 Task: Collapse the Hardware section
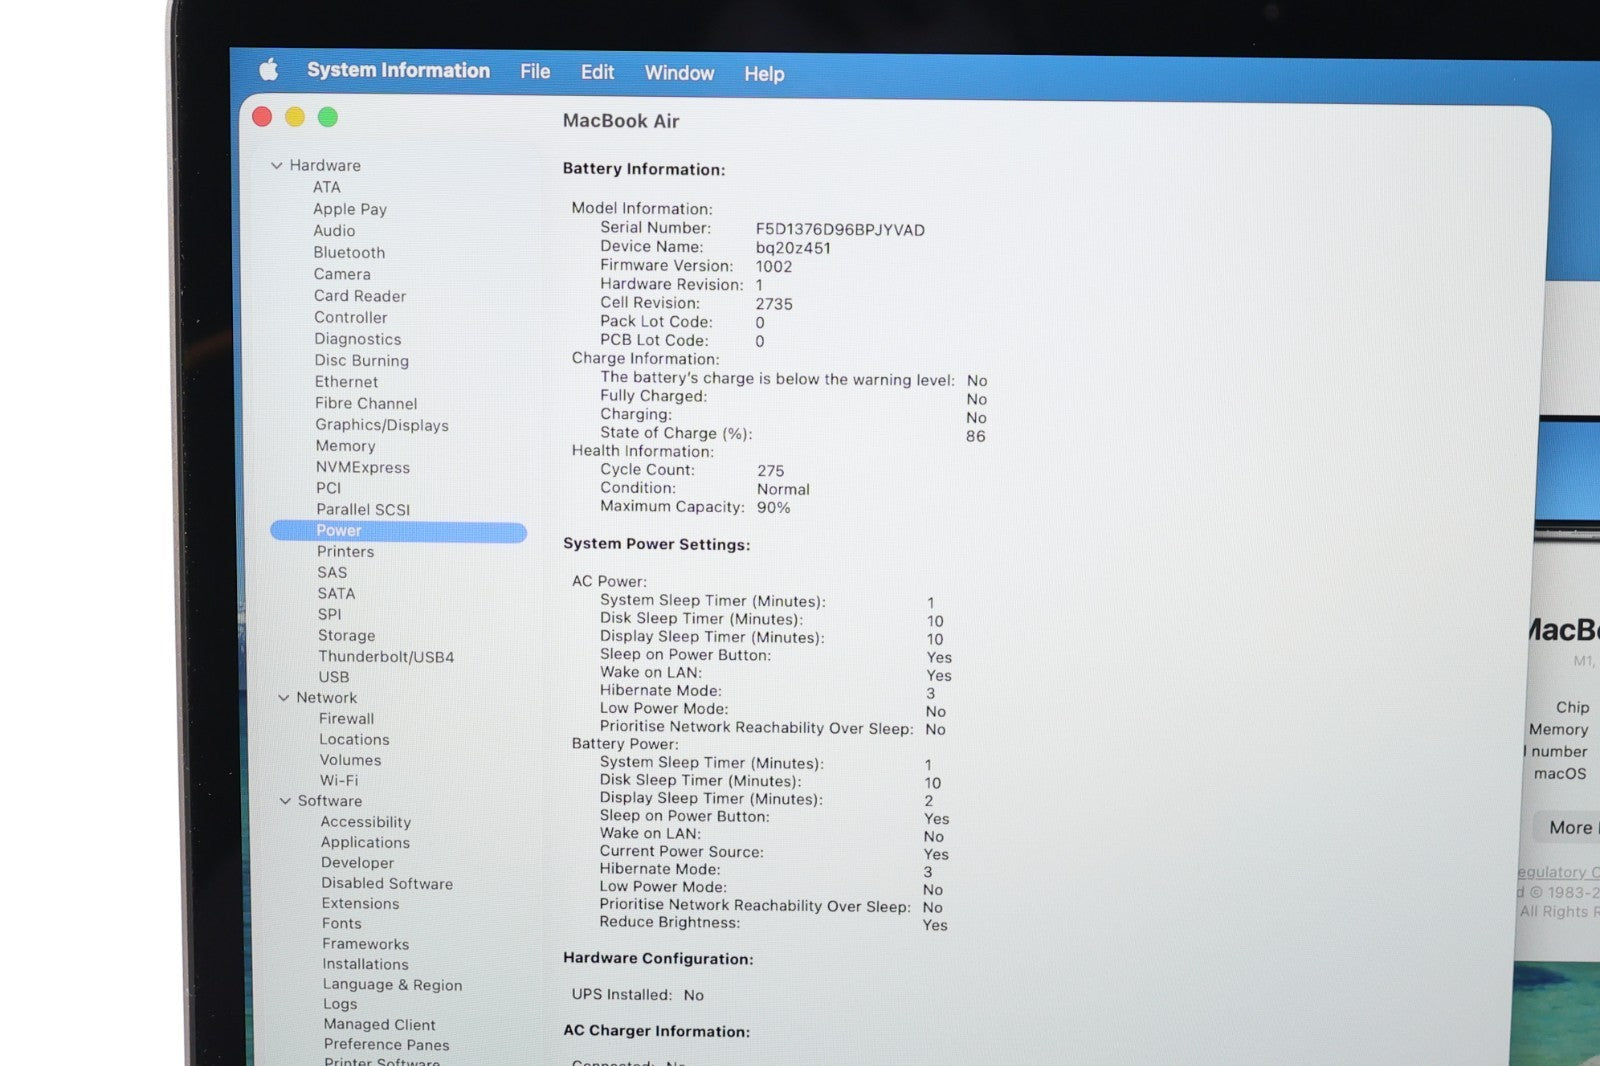tap(277, 166)
